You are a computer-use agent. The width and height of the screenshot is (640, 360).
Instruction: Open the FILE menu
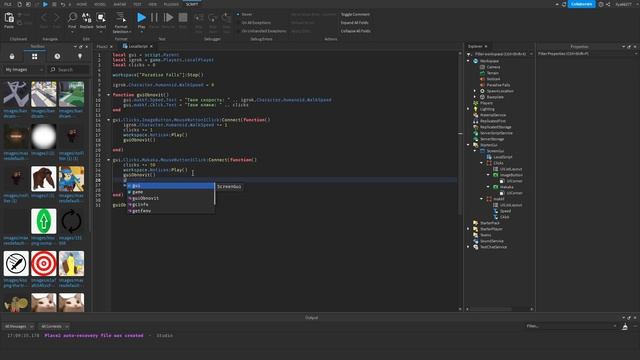coord(8,4)
